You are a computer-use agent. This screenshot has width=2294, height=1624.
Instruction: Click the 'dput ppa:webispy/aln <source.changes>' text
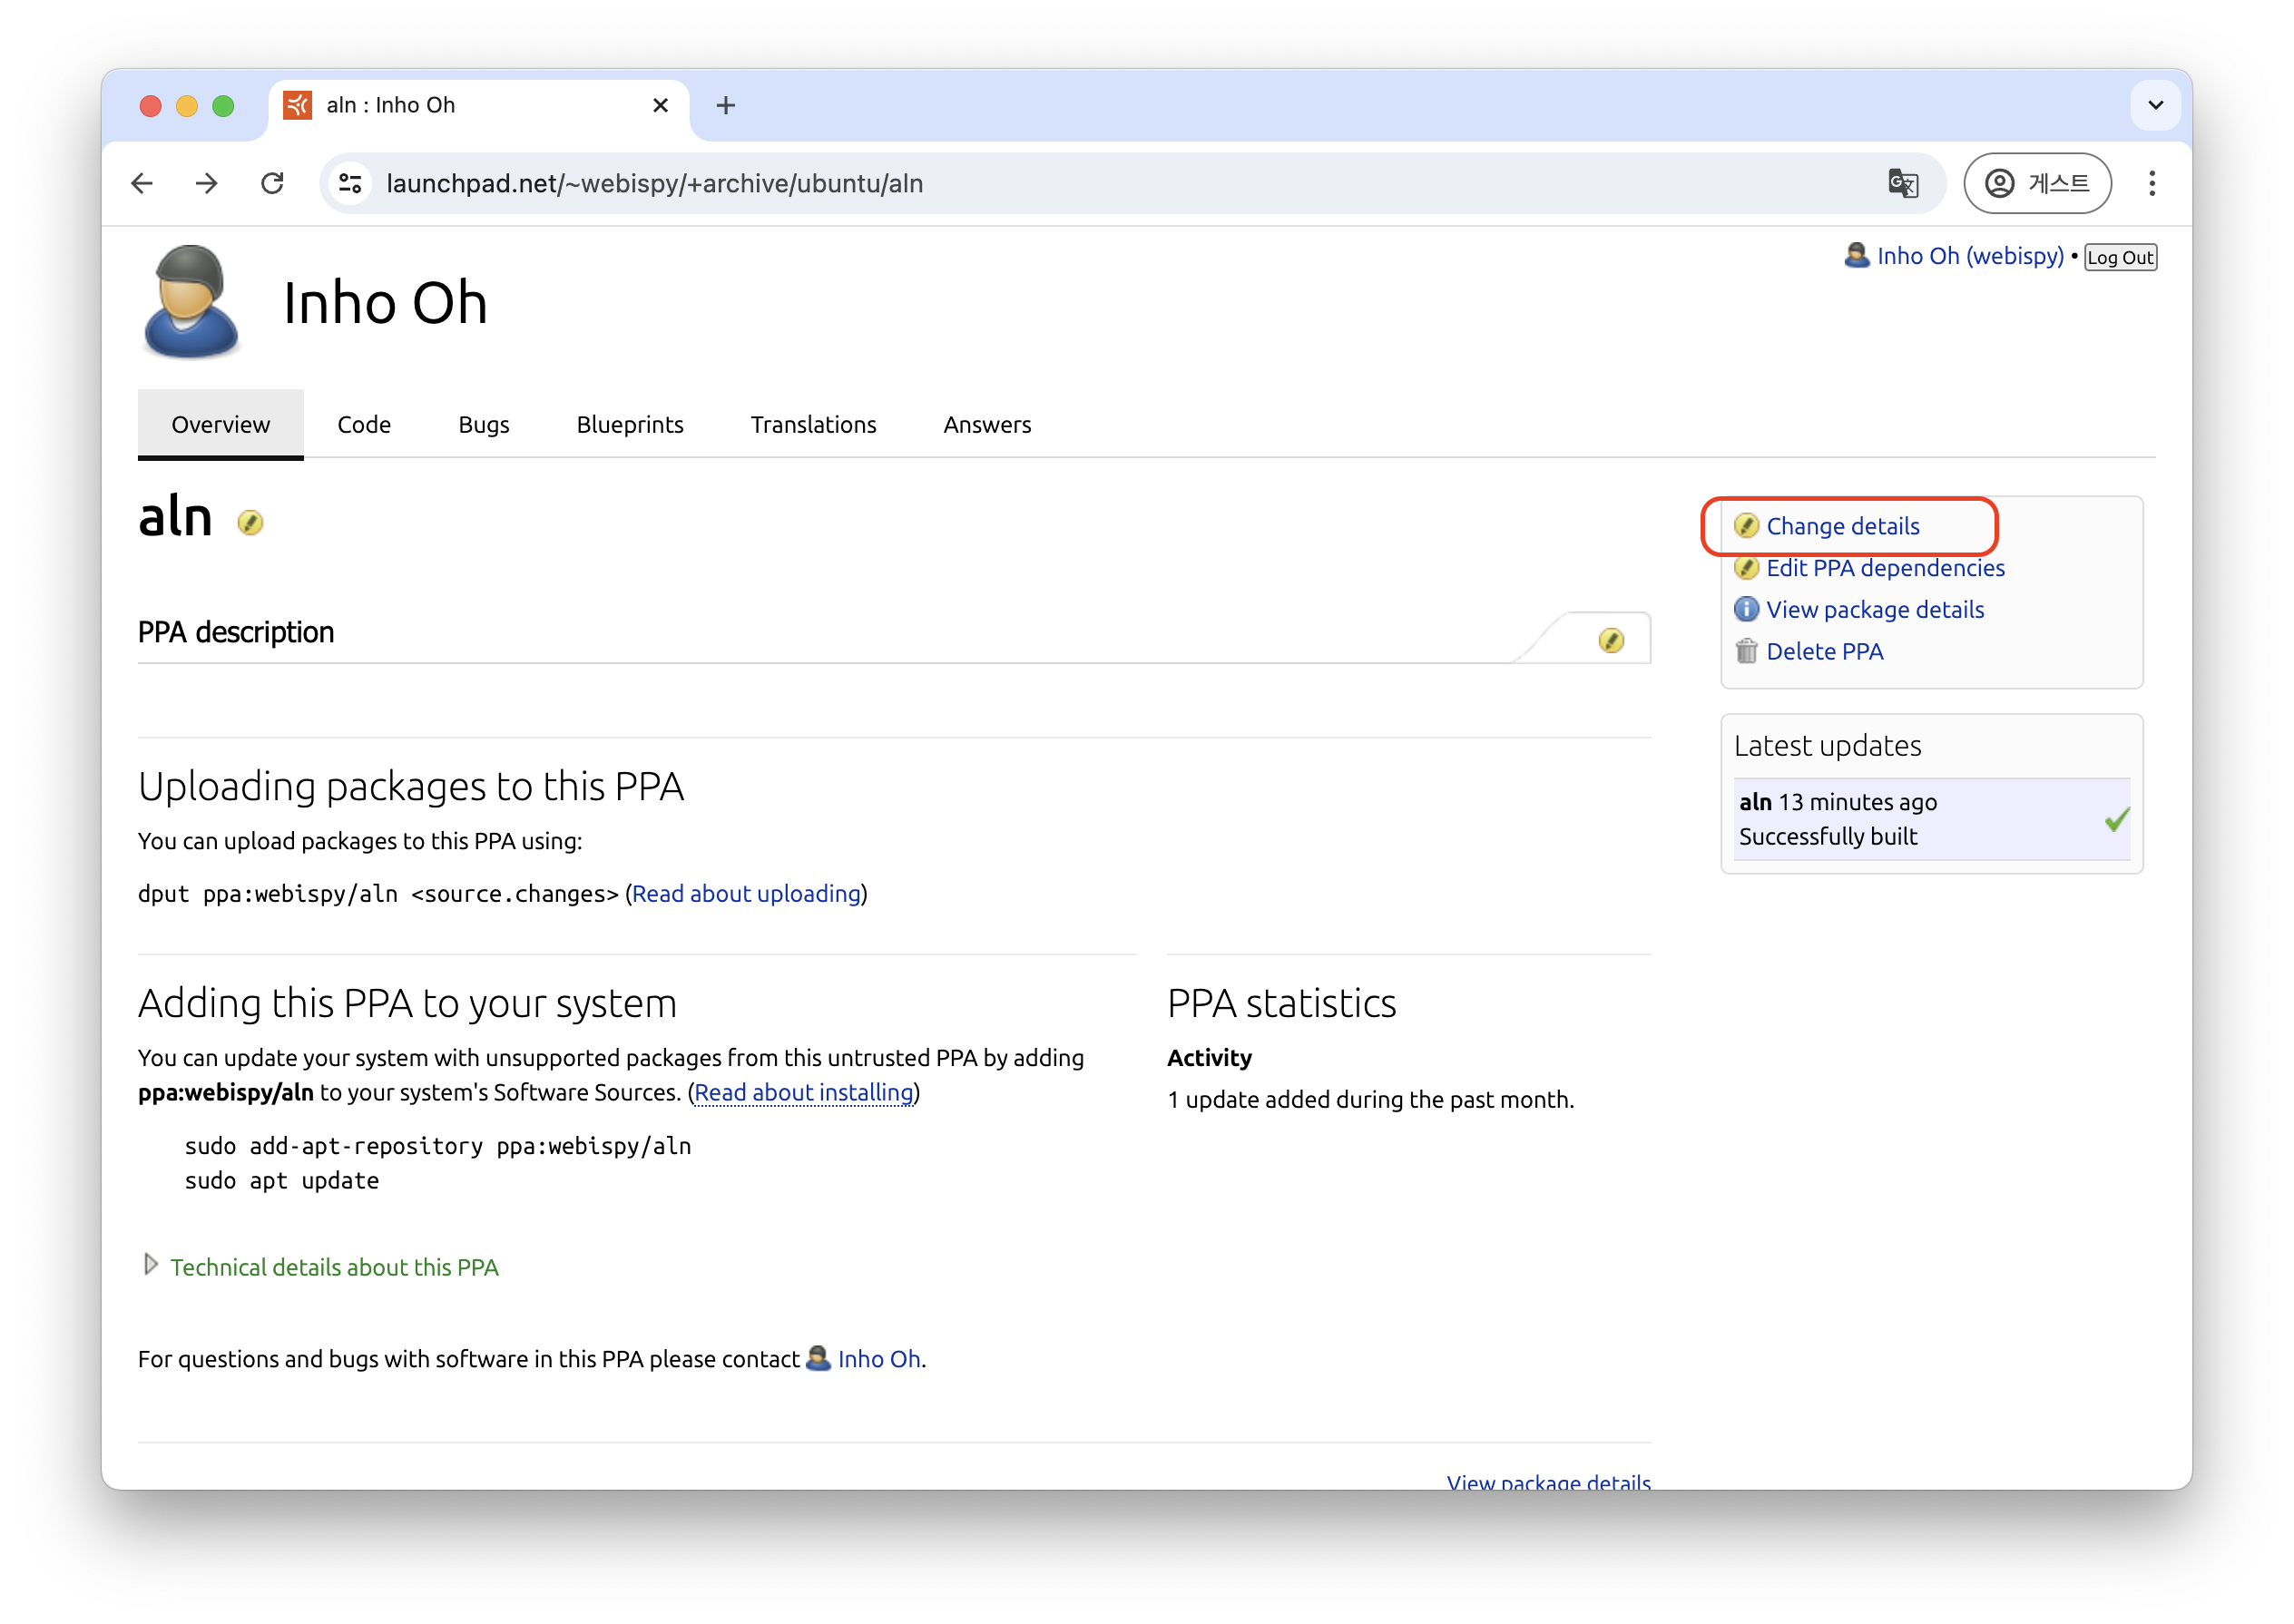coord(378,893)
